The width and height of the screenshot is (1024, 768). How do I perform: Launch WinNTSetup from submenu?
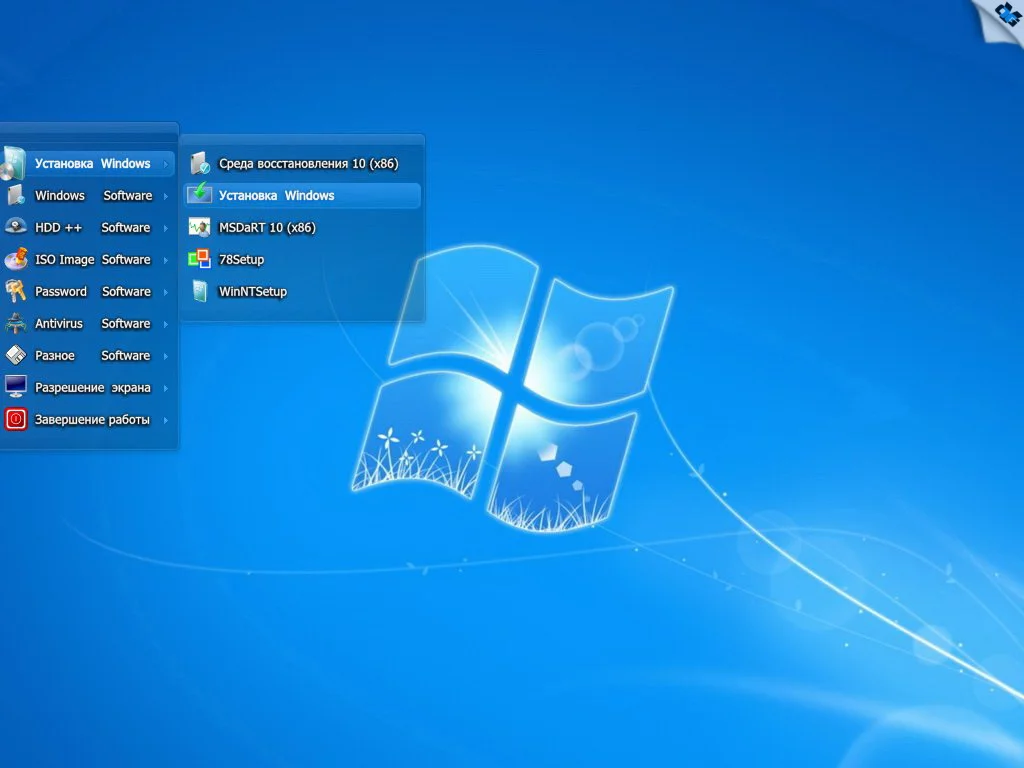pyautogui.click(x=302, y=291)
